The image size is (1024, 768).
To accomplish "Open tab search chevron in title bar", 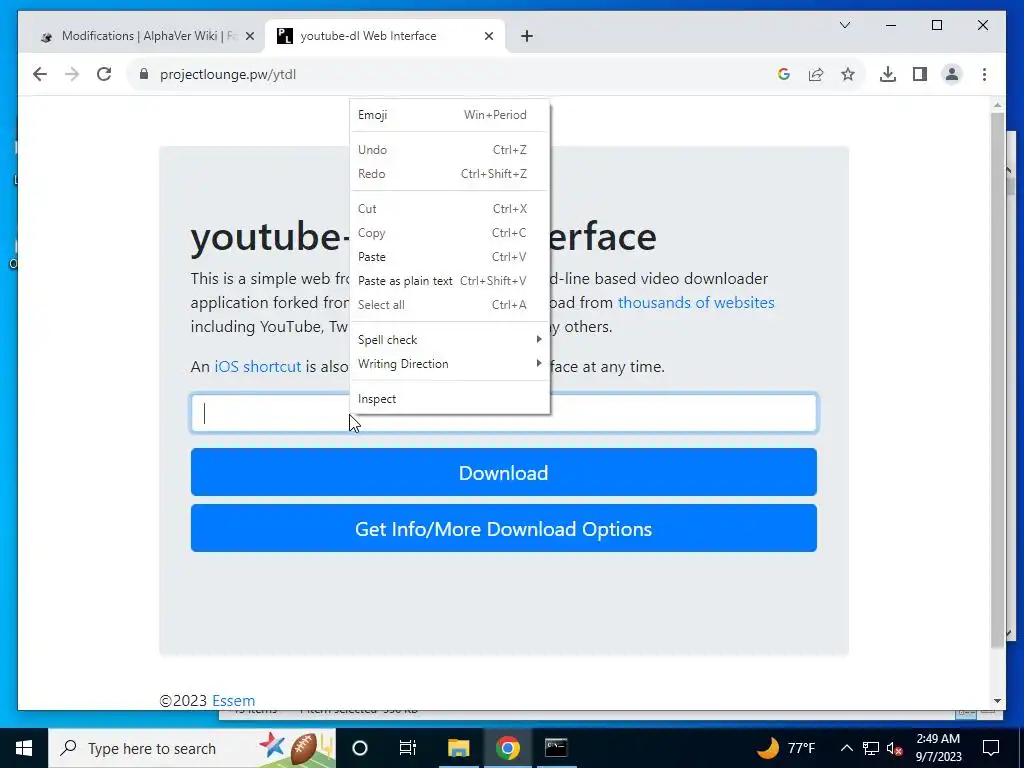I will [844, 25].
